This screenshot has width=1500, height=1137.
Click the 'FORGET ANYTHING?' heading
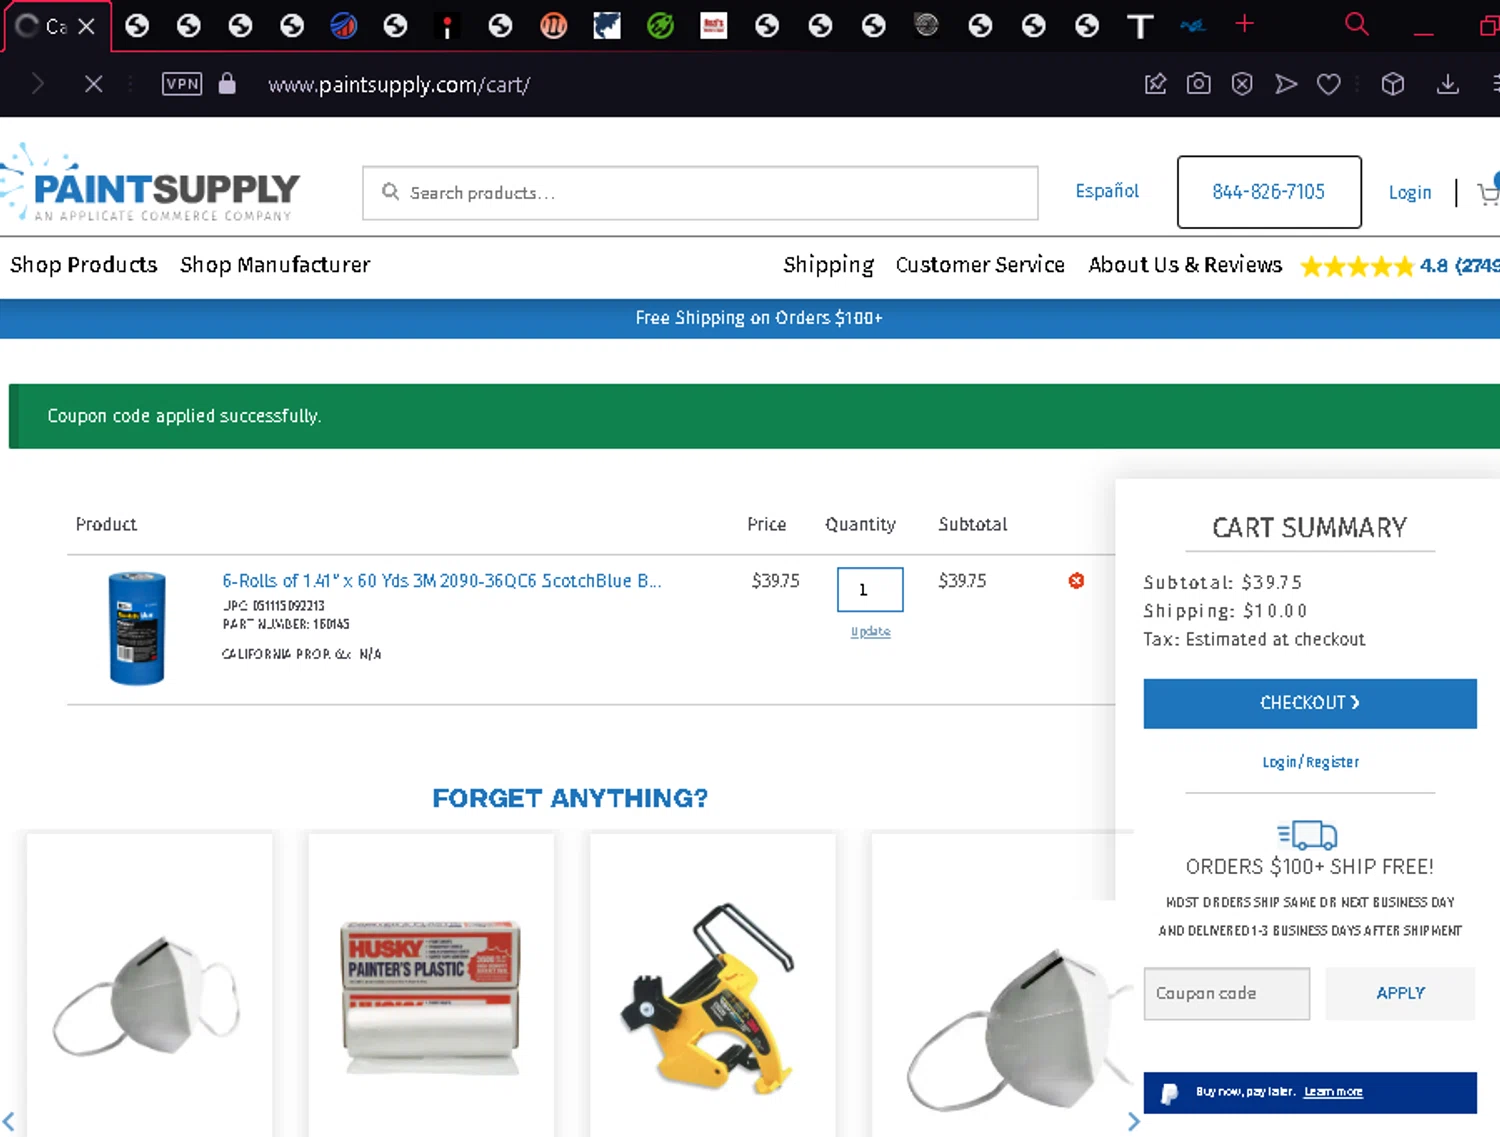click(570, 798)
